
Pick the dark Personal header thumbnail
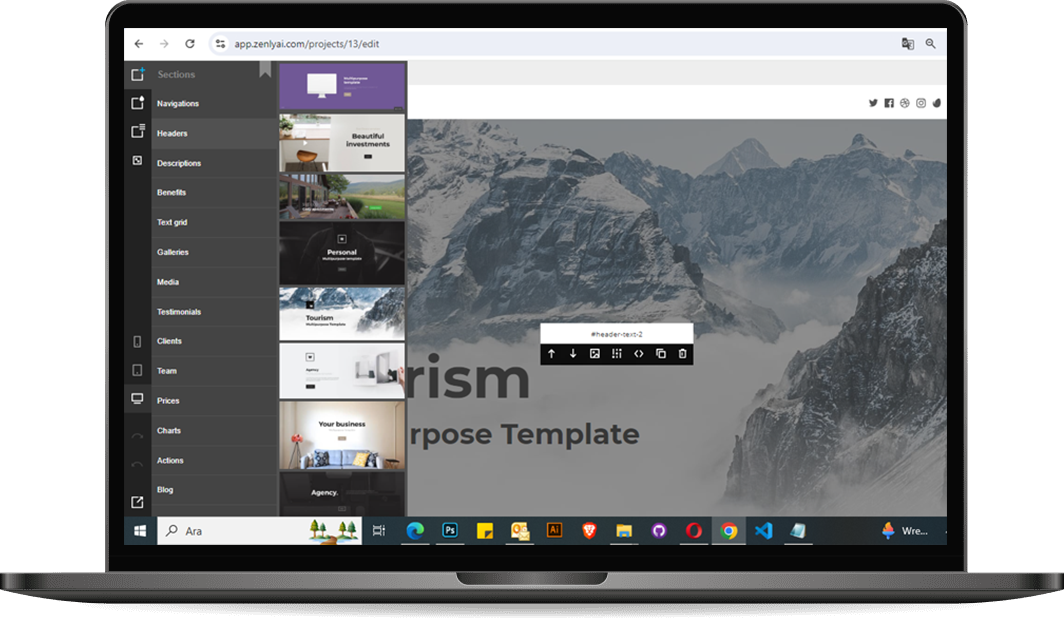point(342,252)
